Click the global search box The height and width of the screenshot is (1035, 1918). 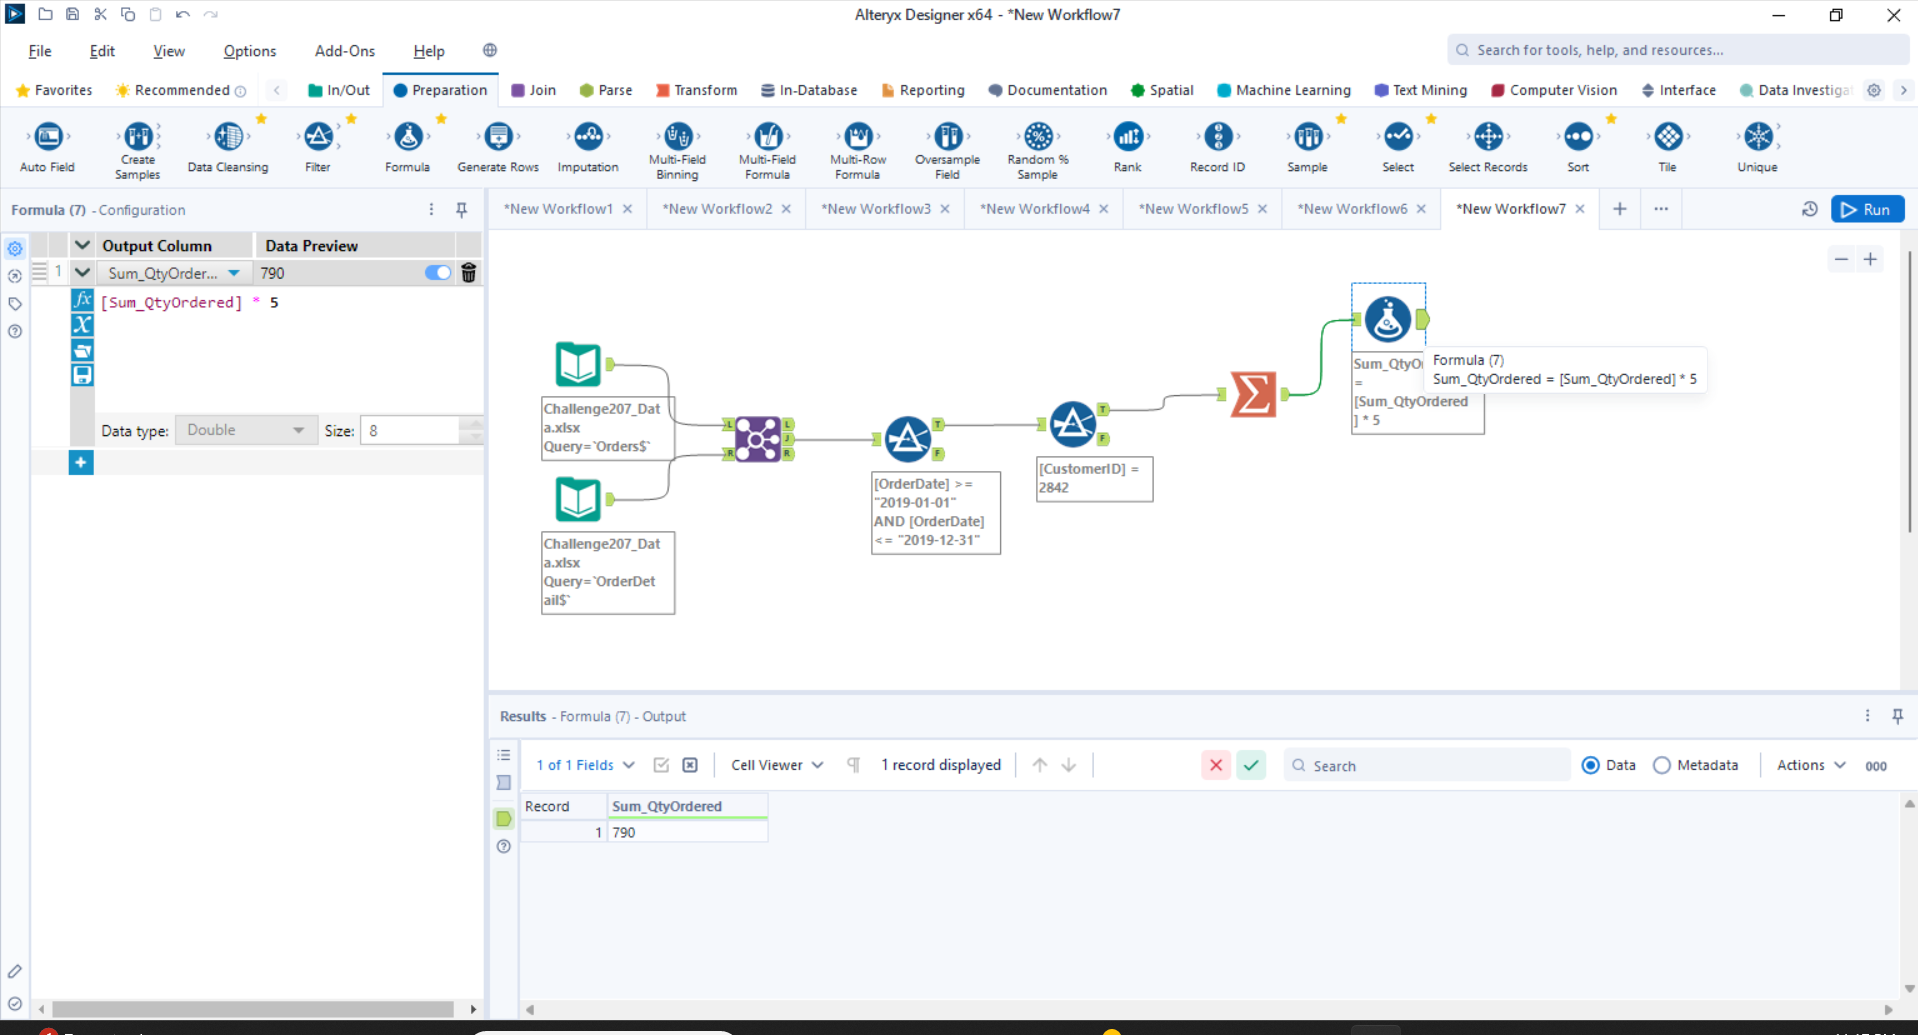[1677, 50]
